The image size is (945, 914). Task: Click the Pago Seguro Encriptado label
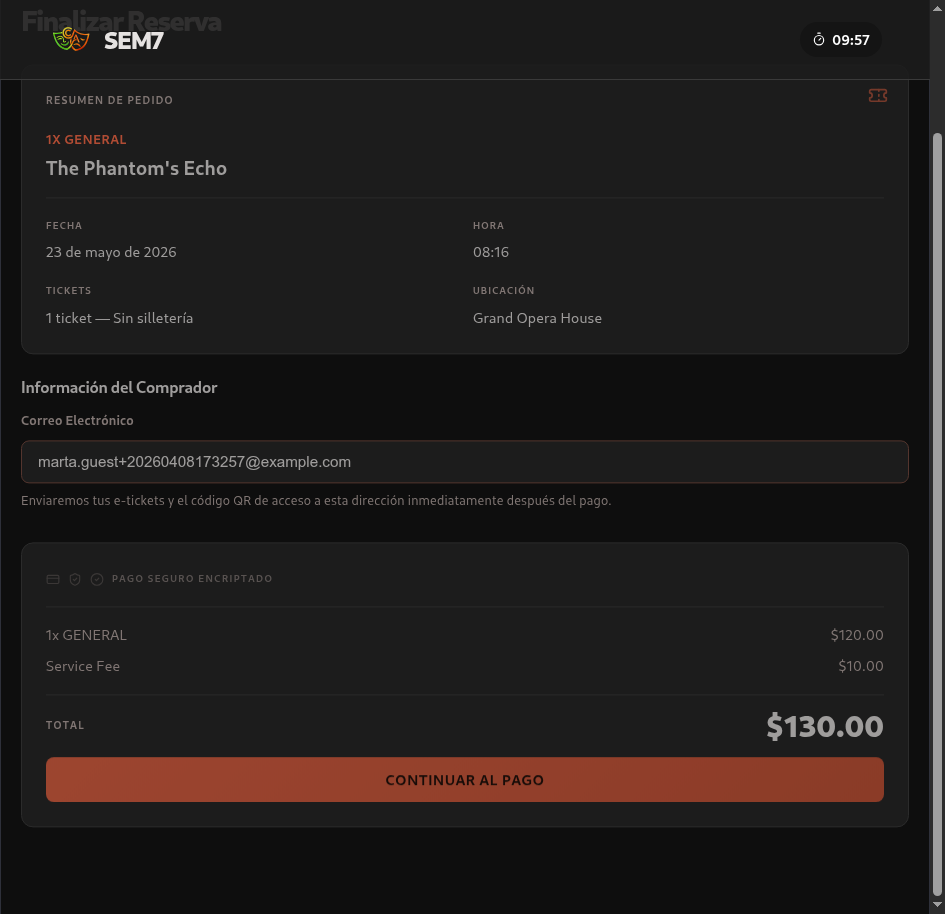pos(192,579)
